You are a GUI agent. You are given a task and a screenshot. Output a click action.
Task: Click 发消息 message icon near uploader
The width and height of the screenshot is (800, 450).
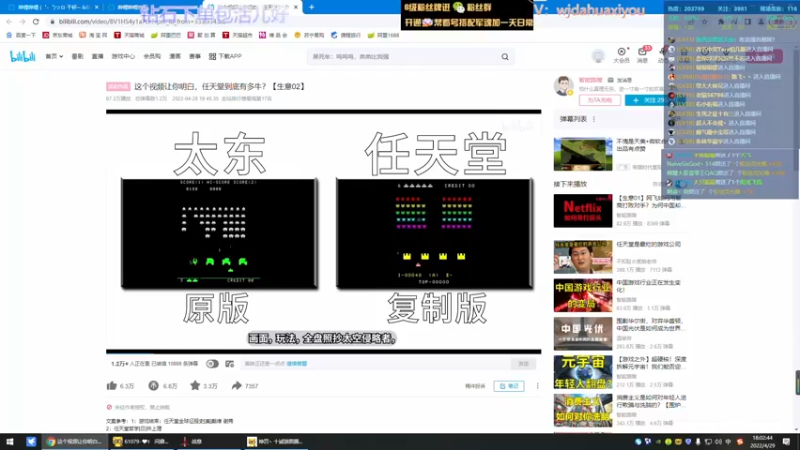620,80
